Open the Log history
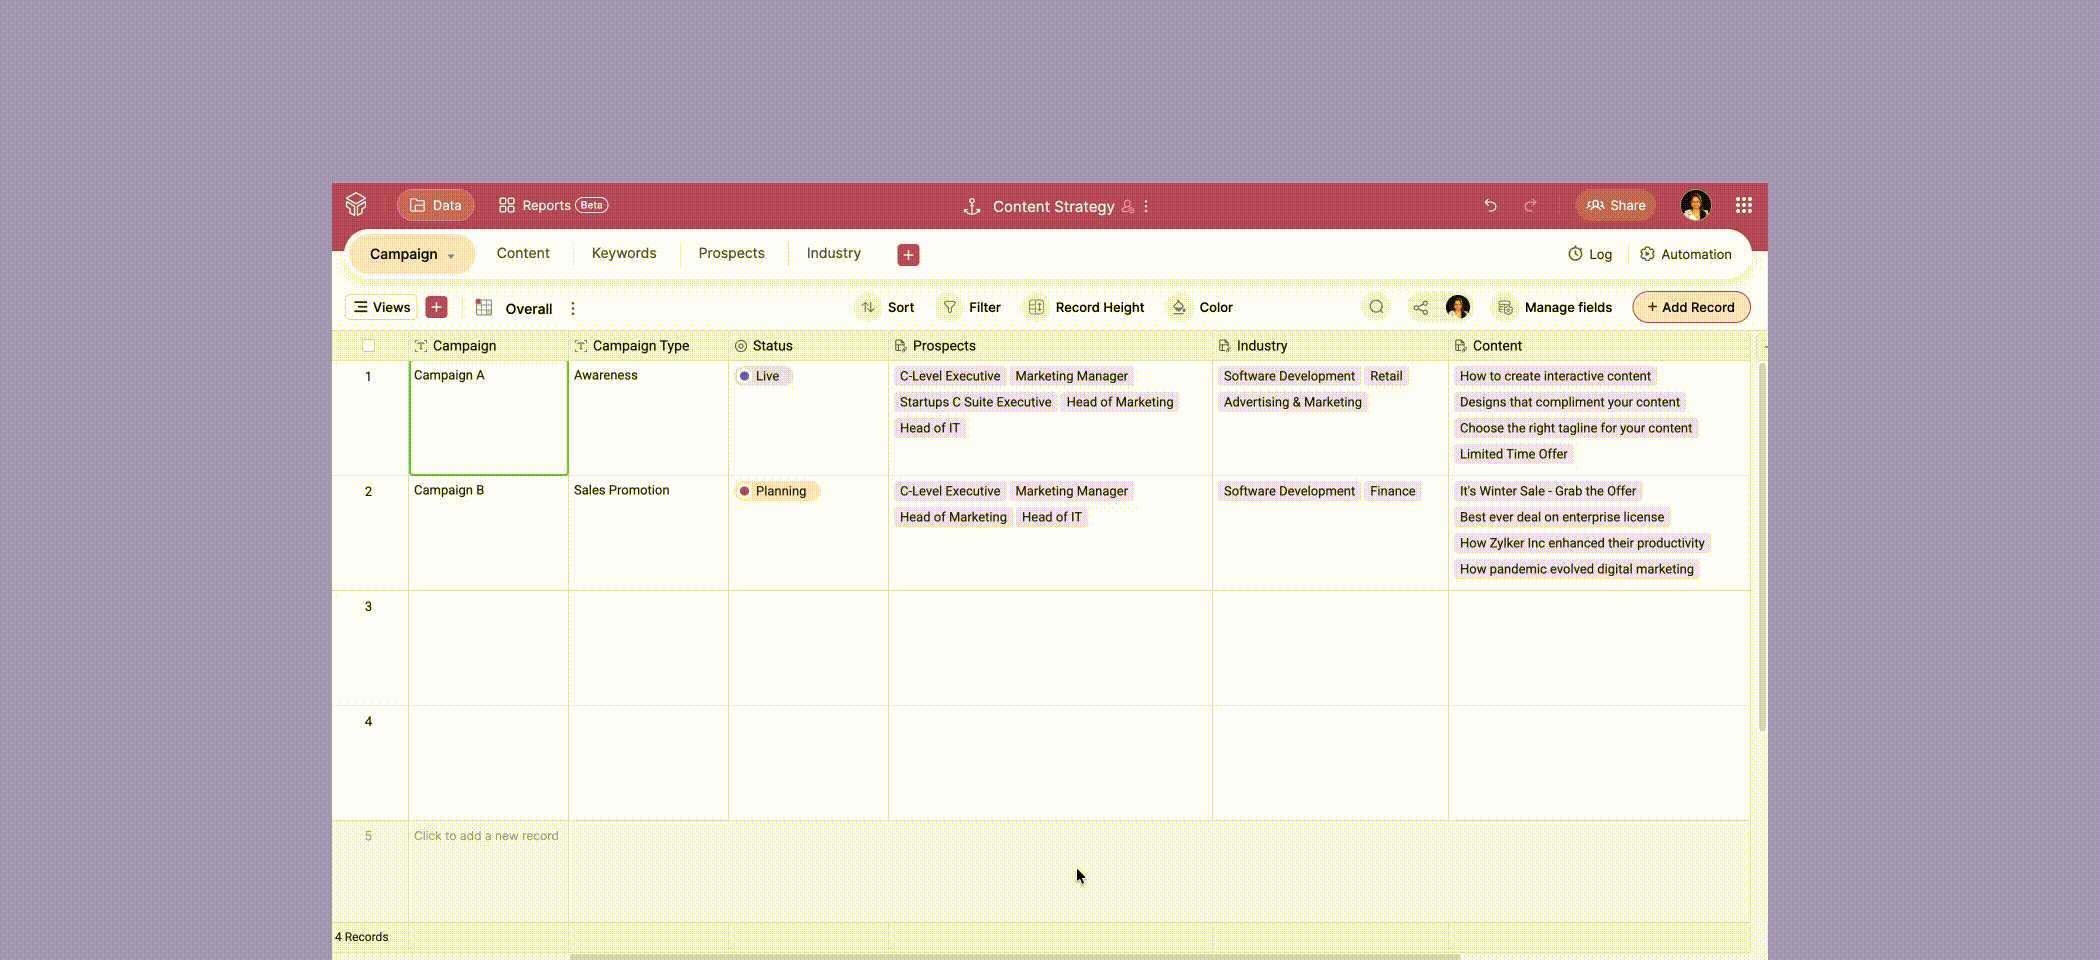The image size is (2100, 960). pyautogui.click(x=1589, y=254)
